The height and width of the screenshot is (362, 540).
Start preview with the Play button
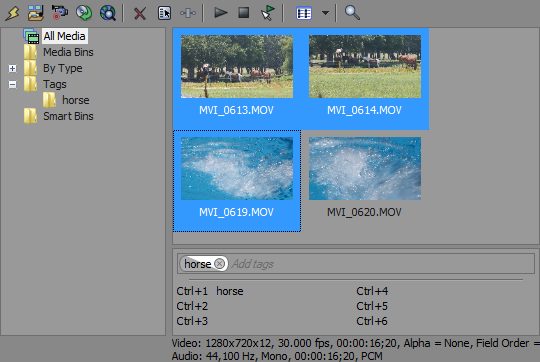pos(220,13)
